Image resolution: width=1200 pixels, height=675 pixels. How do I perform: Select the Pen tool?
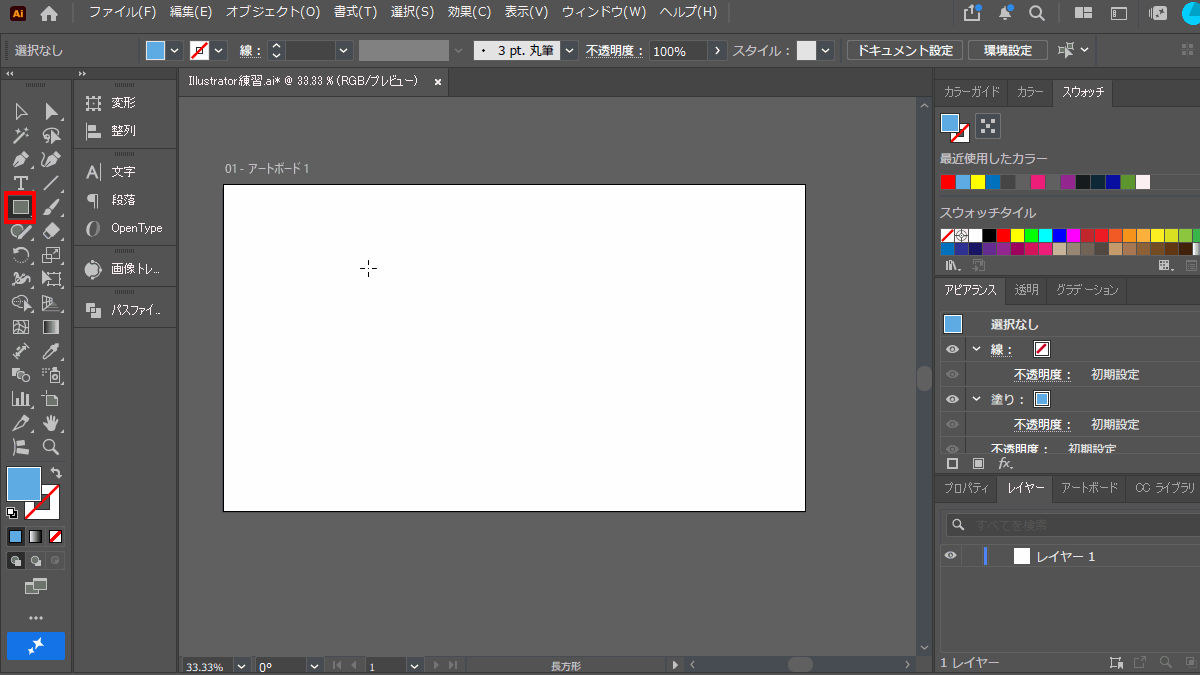point(20,159)
